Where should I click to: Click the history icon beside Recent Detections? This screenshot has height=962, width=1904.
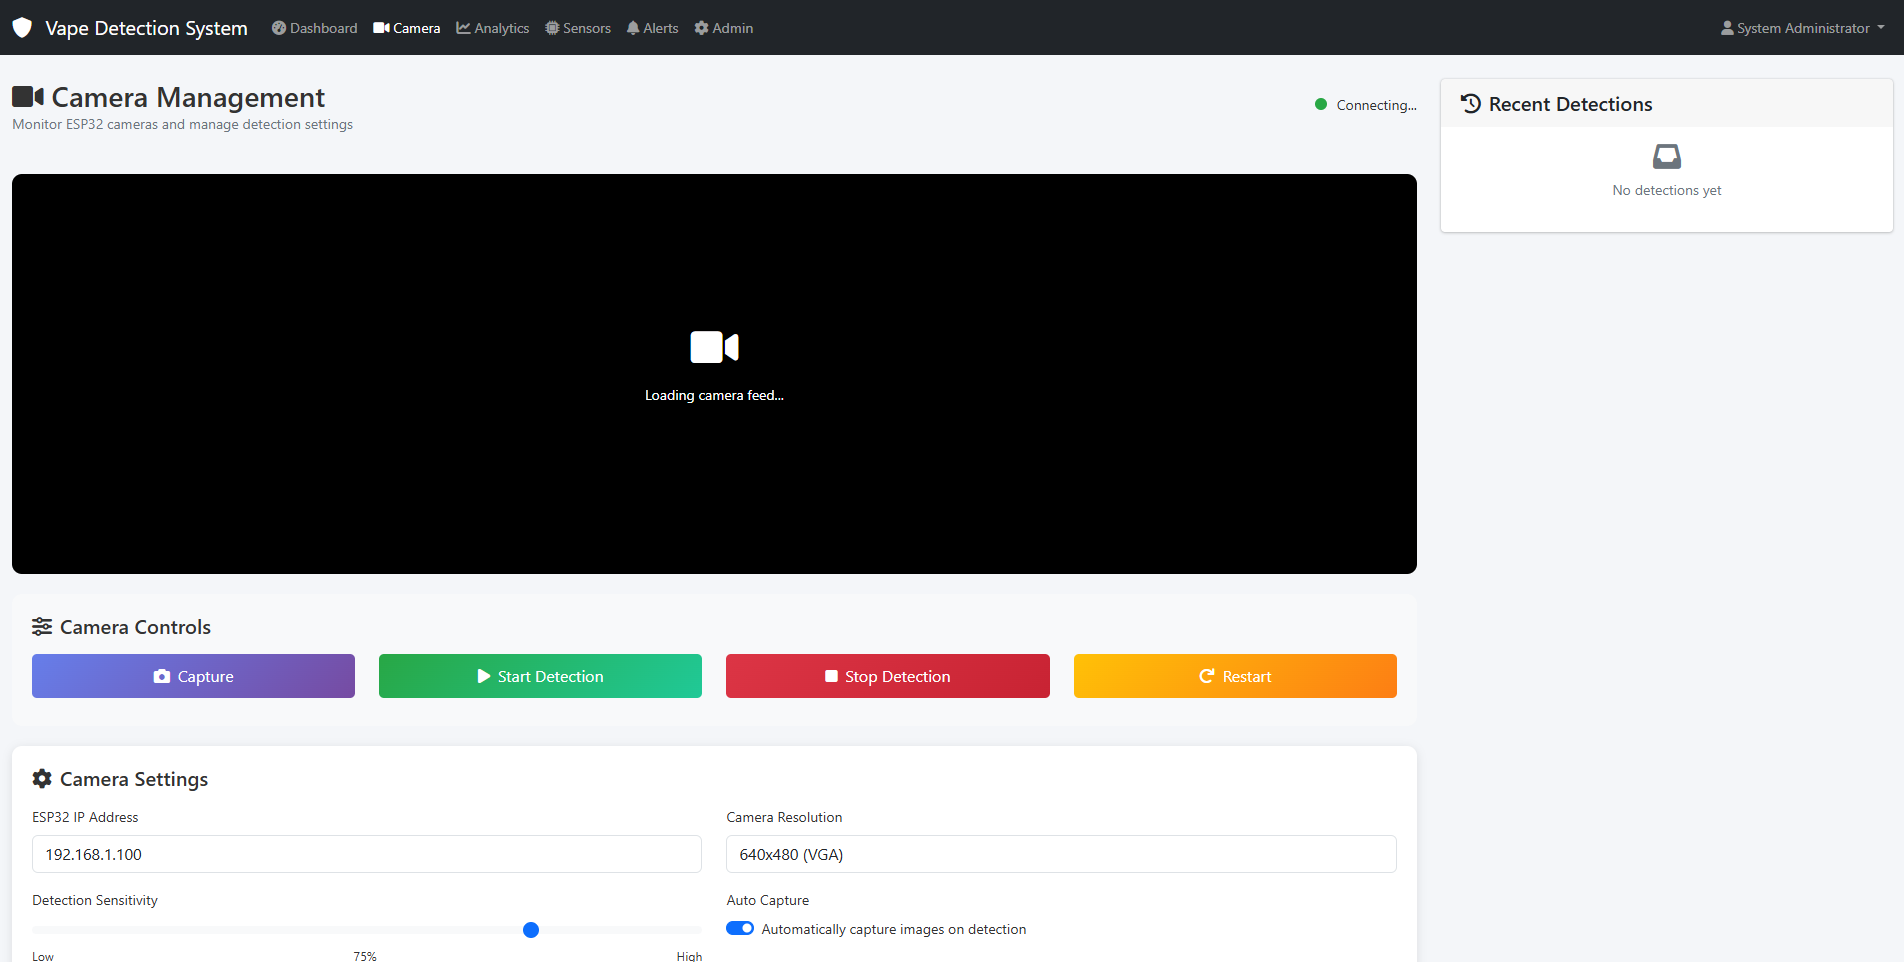(1469, 103)
